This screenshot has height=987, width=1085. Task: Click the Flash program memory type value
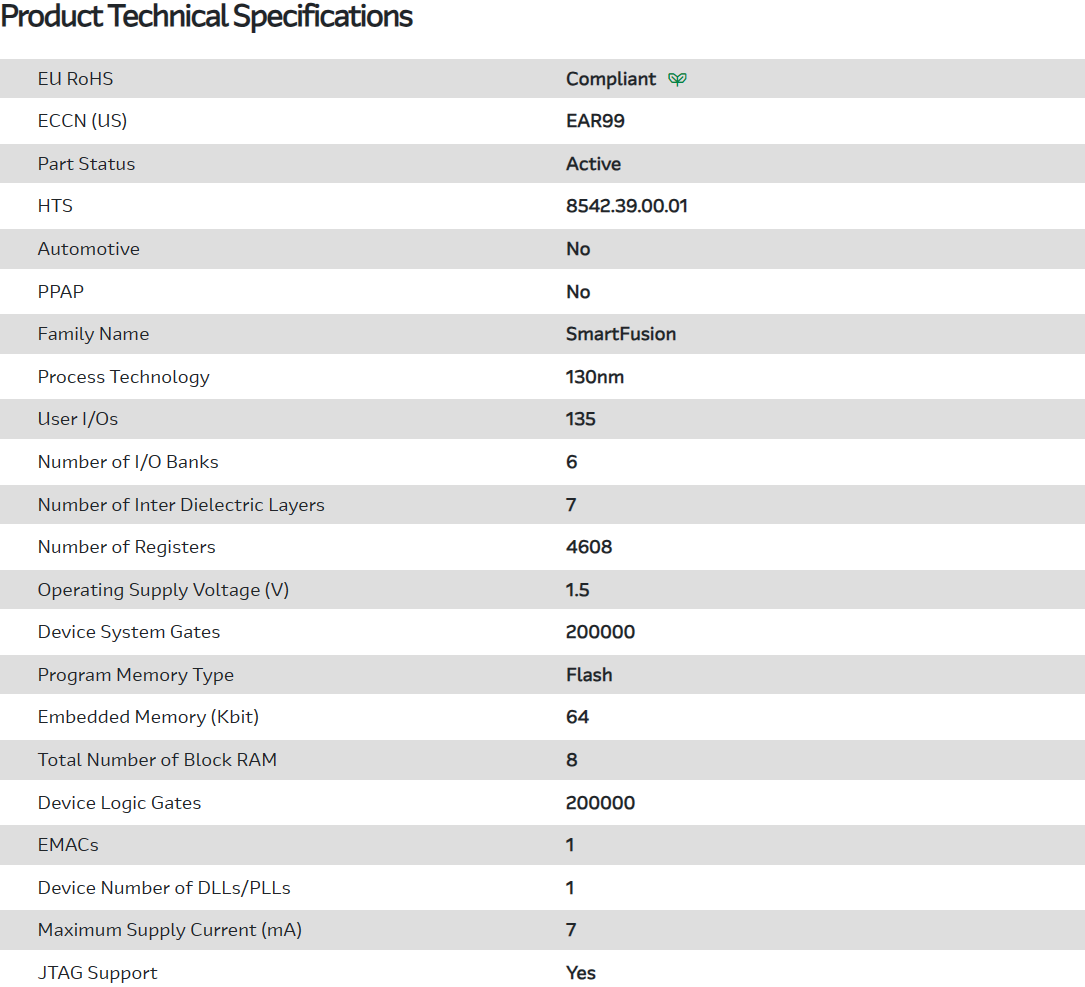(589, 675)
